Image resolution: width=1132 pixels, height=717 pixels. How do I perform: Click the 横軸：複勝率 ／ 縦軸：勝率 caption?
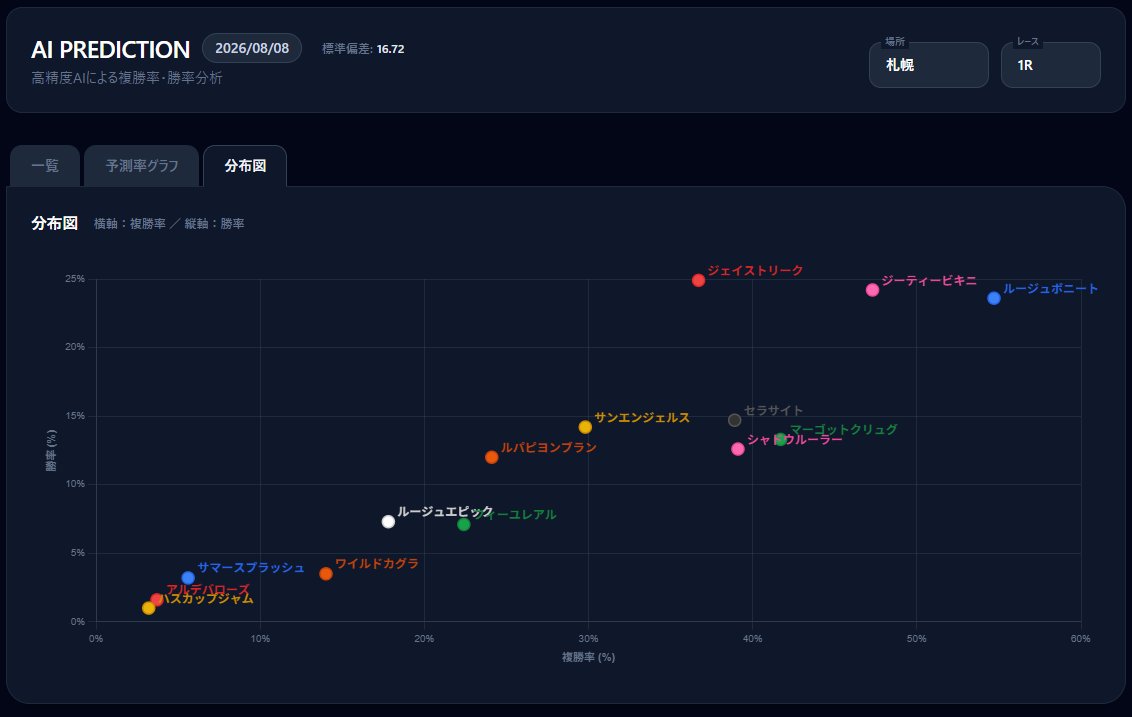169,224
